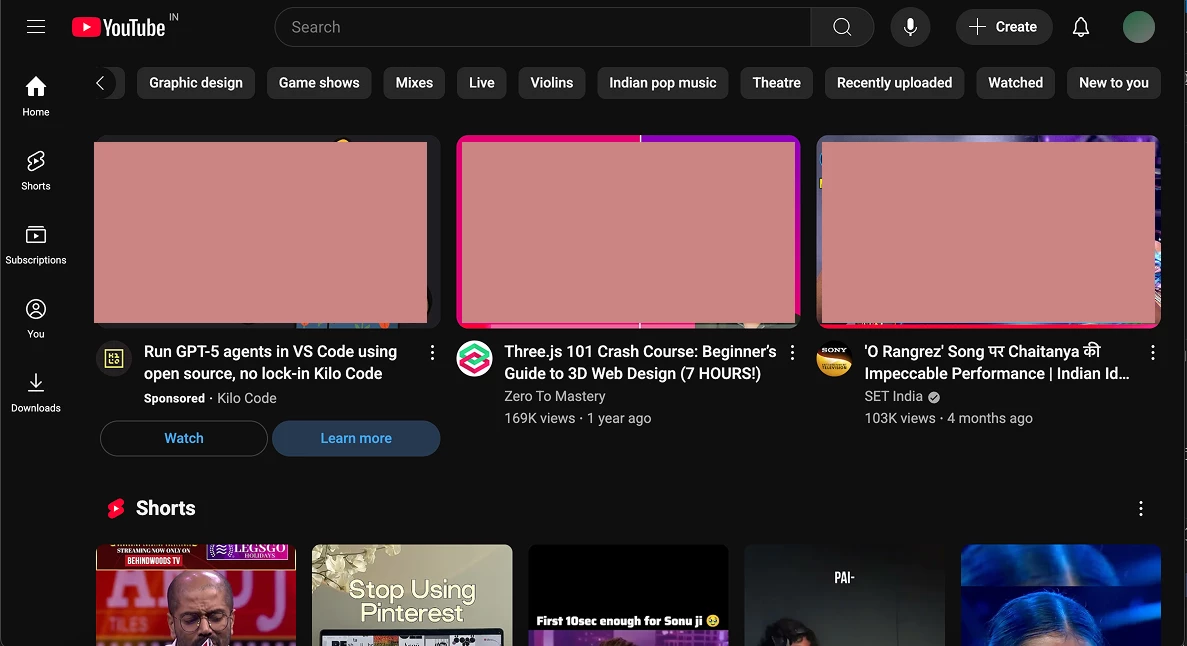
Task: Open options for O Rangrez video
Action: tap(1152, 352)
